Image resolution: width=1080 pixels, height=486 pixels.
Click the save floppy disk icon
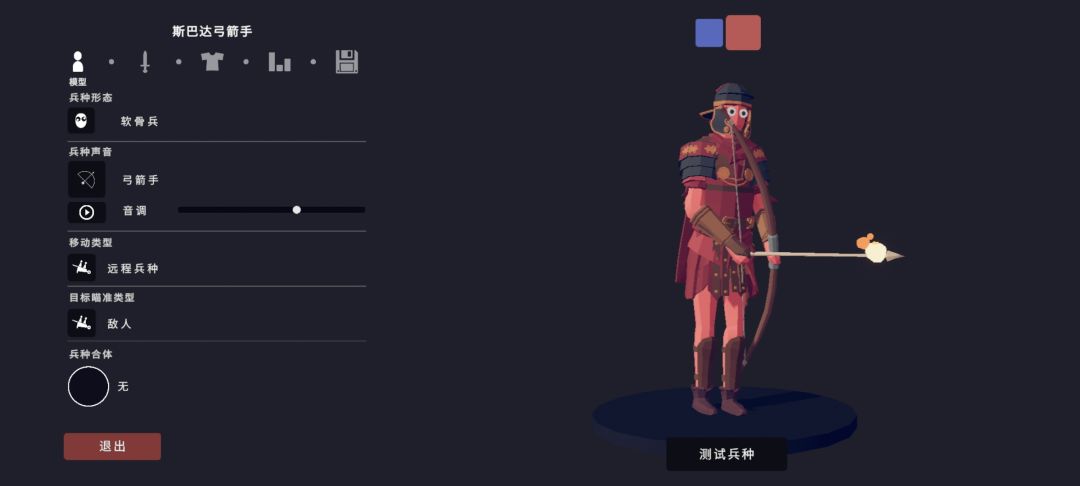pos(346,62)
